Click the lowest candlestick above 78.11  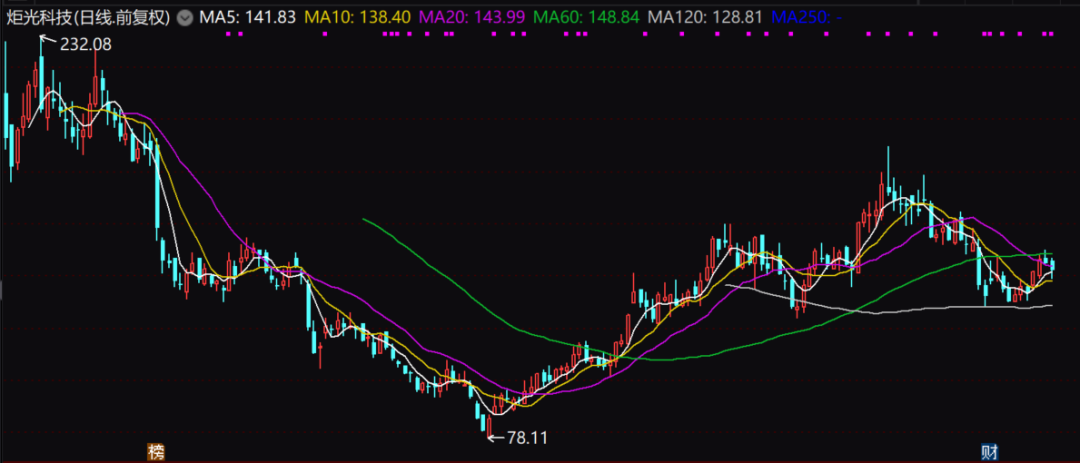point(489,418)
